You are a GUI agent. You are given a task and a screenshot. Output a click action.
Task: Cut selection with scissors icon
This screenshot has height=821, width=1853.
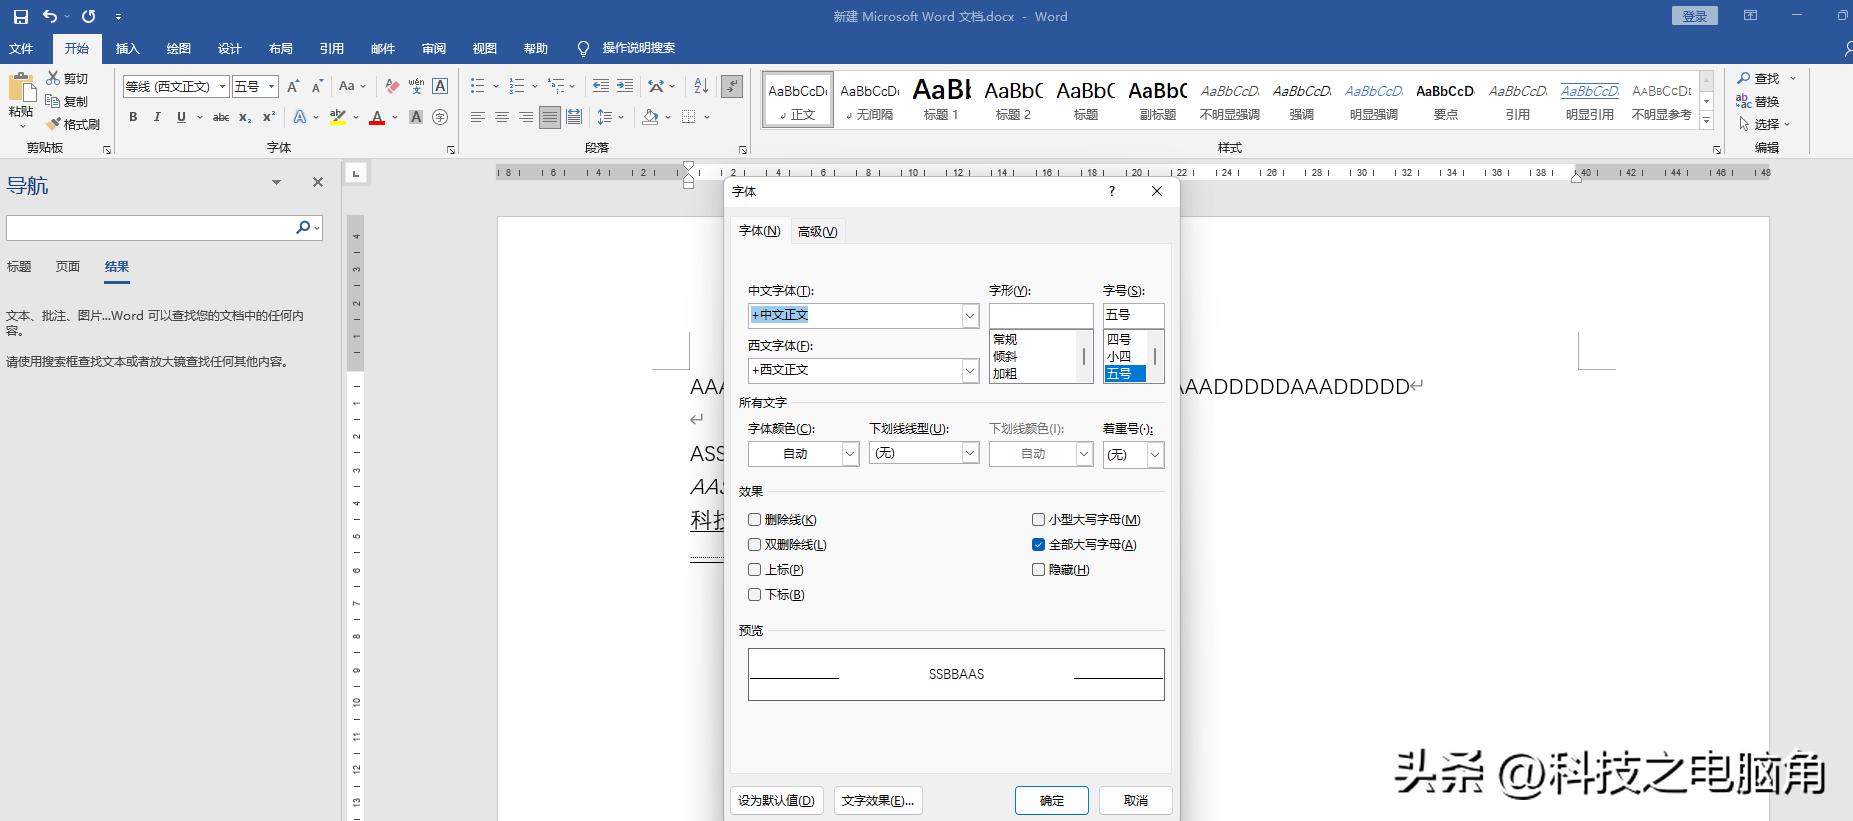53,78
